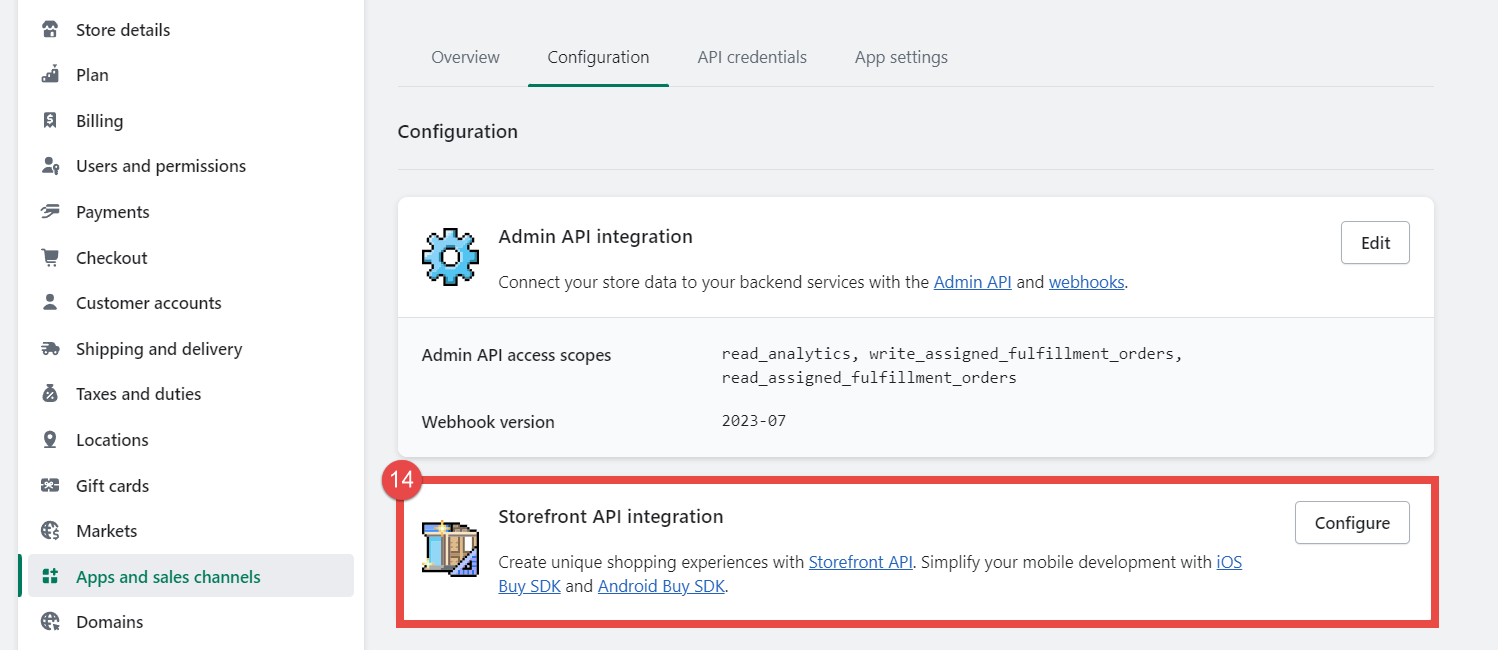Click the 2023-07 webhook version value

(x=754, y=421)
